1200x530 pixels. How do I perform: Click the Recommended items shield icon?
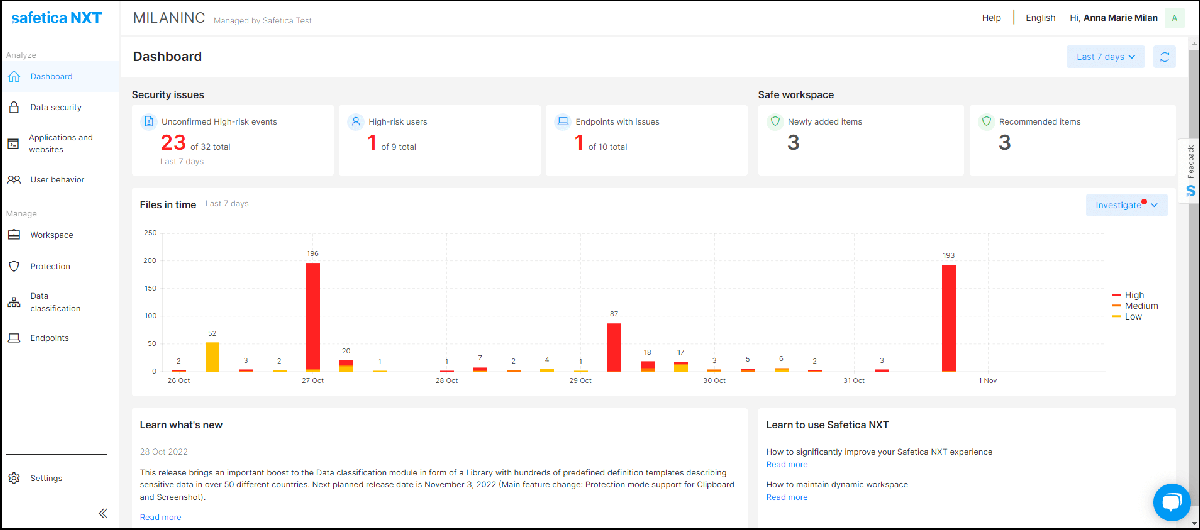[x=986, y=121]
